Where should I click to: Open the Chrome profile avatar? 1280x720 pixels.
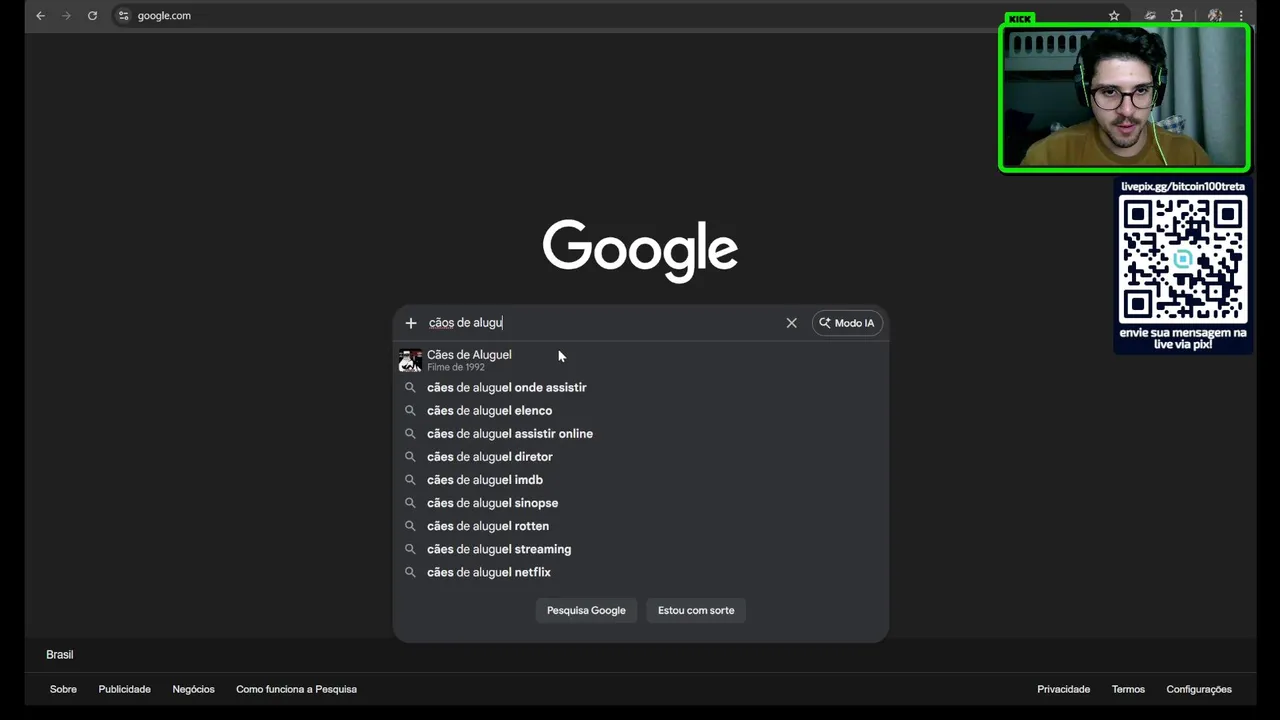[x=1214, y=16]
